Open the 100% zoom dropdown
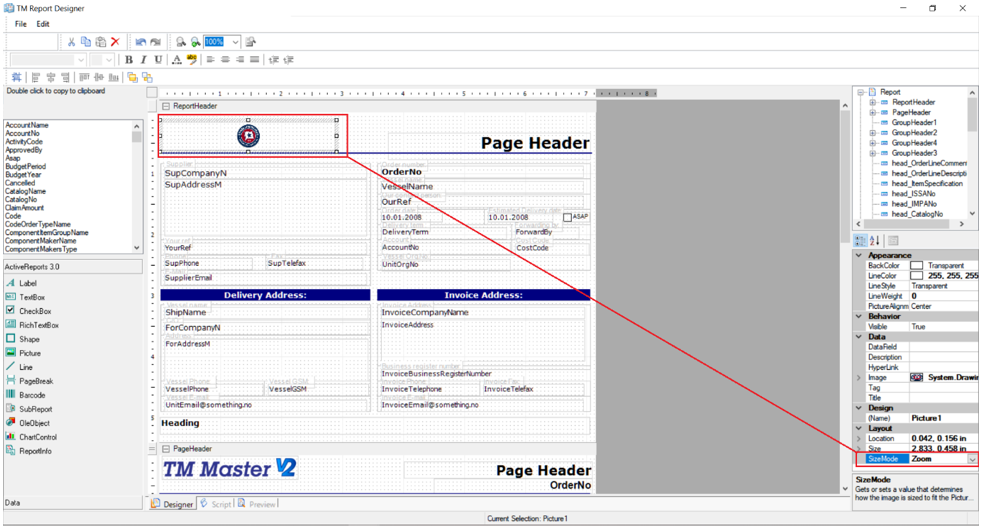 point(235,42)
